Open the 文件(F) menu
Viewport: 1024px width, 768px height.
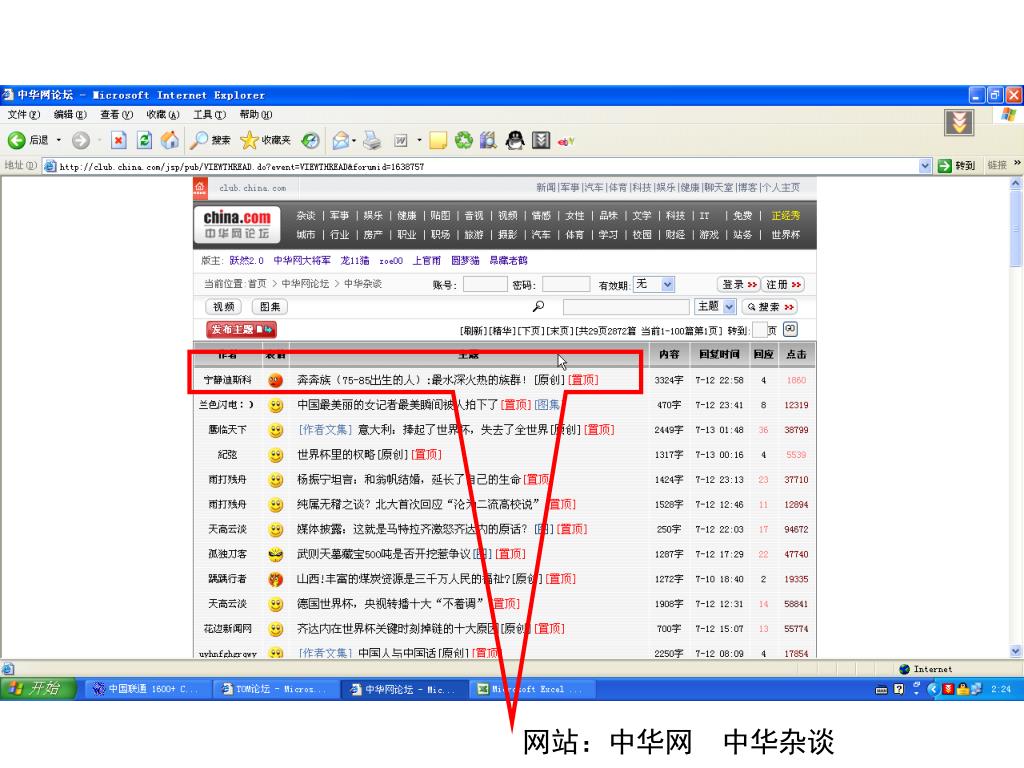24,115
